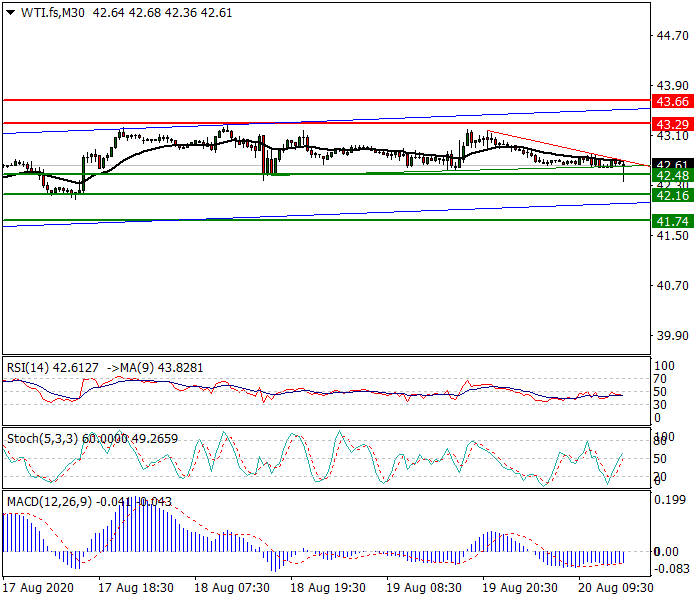Click the -0.083 MACD scale value
Viewport: 700px width, 600px height.
(670, 569)
